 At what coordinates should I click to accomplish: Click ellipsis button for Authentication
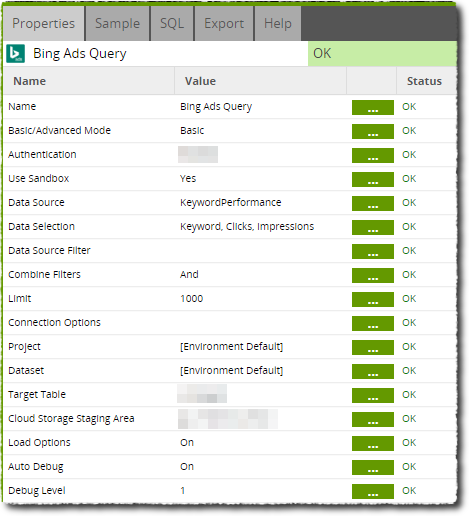point(373,155)
